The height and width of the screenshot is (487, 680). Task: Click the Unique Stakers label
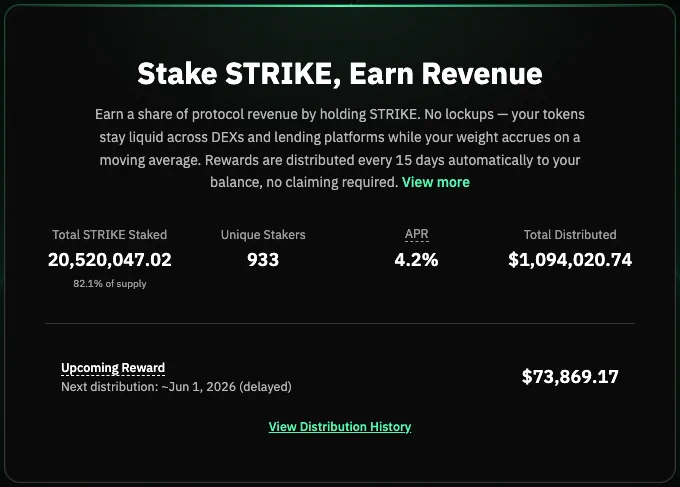point(263,235)
